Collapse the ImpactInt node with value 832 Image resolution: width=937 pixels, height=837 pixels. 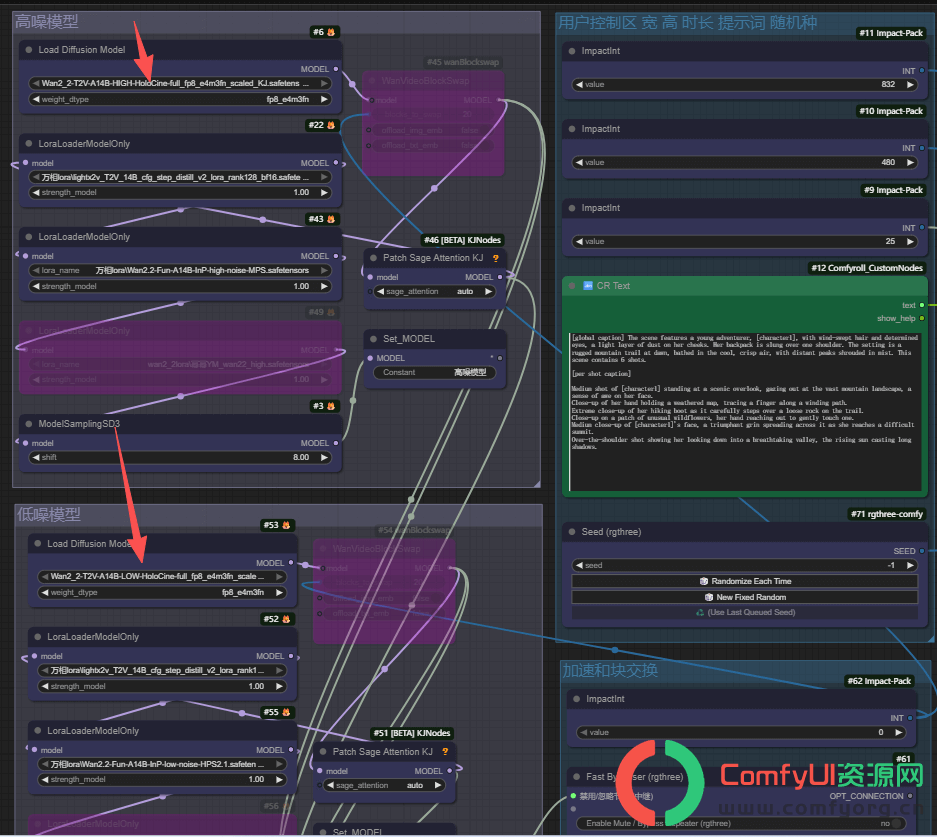[572, 51]
